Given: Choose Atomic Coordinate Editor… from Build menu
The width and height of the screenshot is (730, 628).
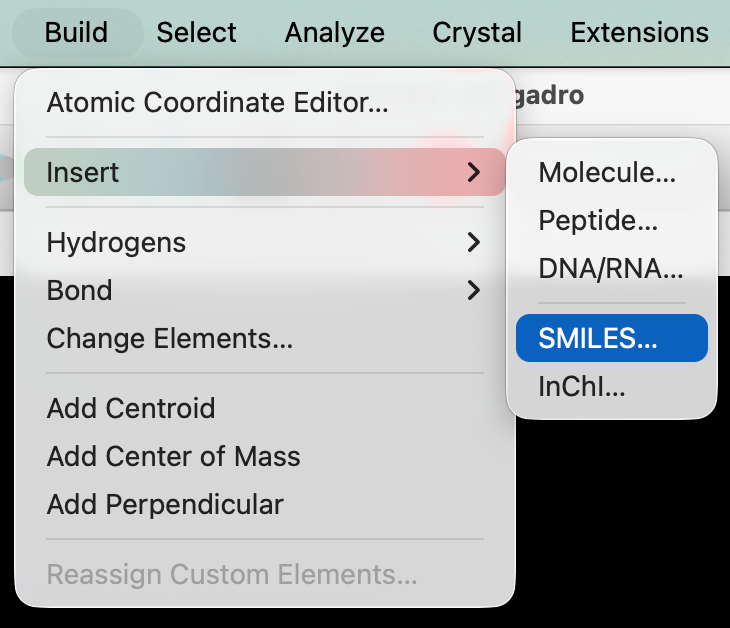Looking at the screenshot, I should coord(217,102).
